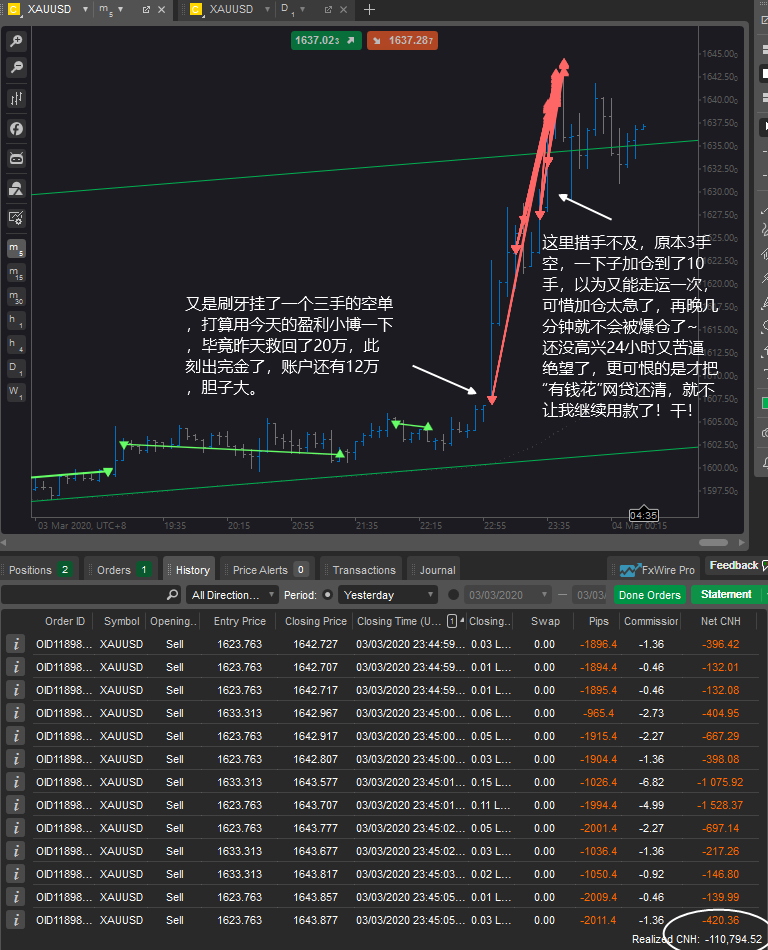The height and width of the screenshot is (950, 768).
Task: Click the Done Orders button
Action: (x=650, y=595)
